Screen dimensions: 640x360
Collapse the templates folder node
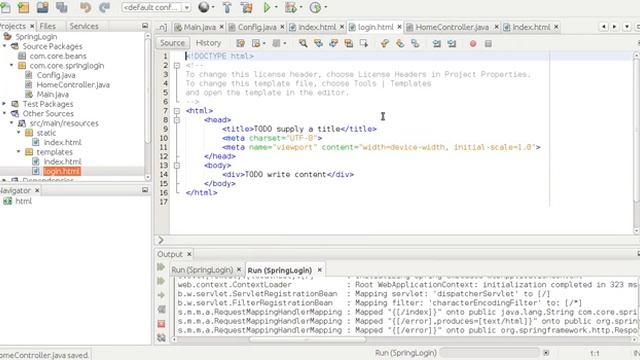[x=19, y=152]
